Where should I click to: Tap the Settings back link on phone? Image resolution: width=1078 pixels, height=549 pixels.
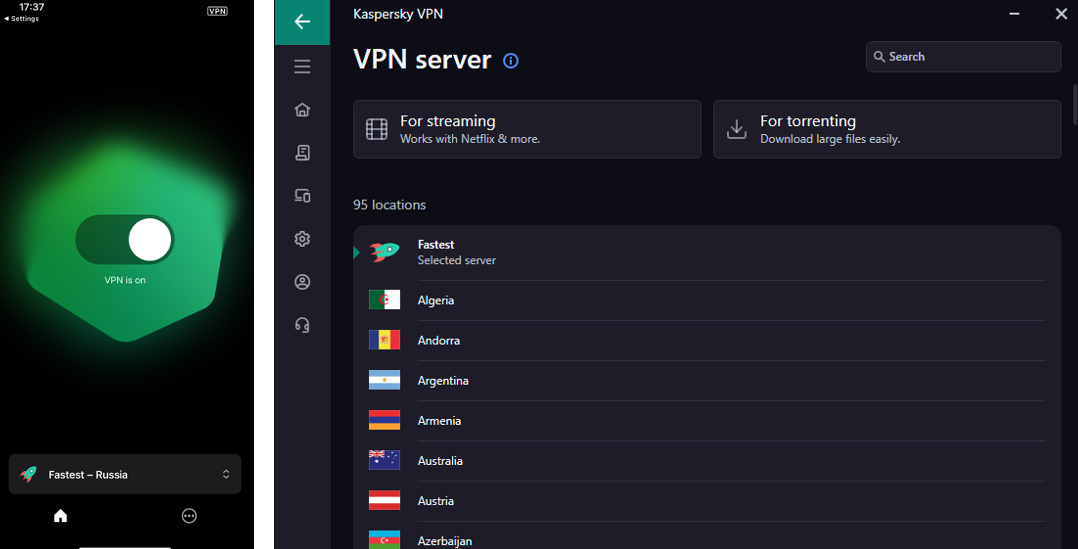pos(22,19)
